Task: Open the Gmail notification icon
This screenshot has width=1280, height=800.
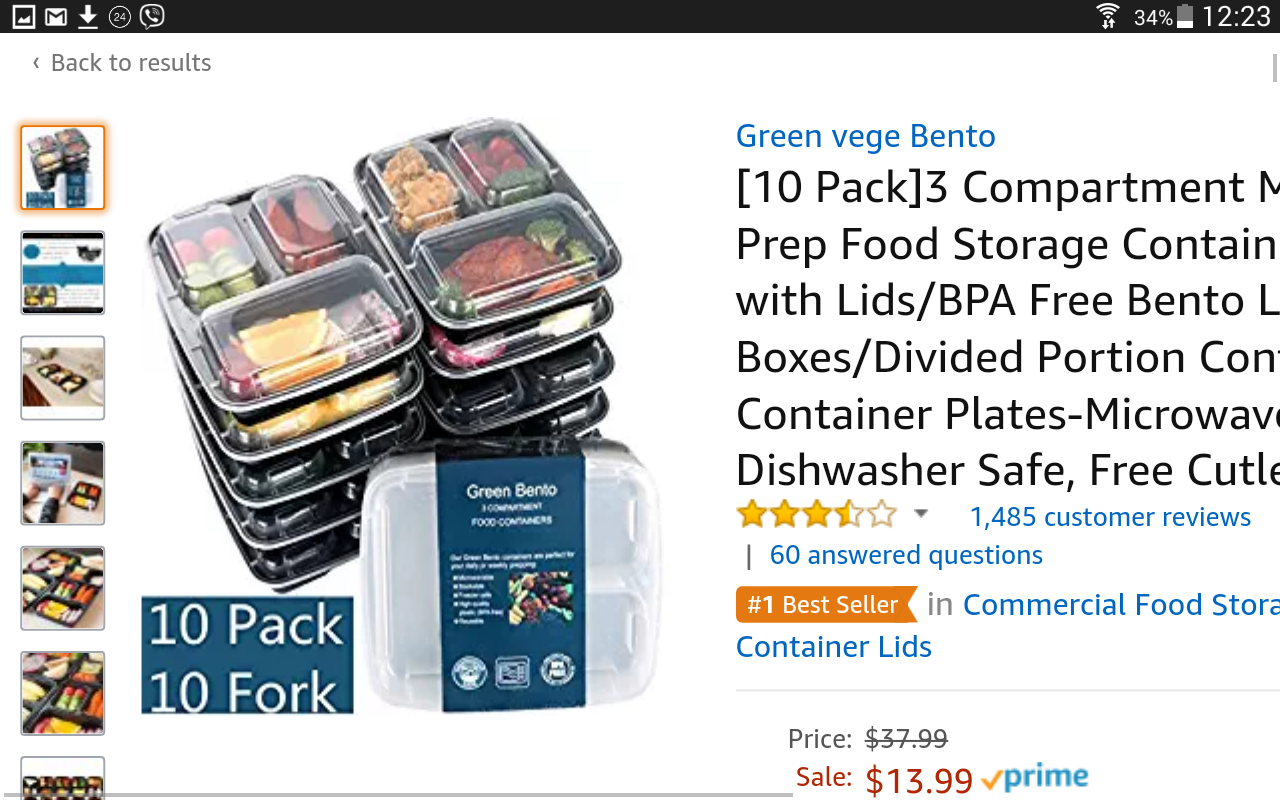Action: [x=56, y=16]
